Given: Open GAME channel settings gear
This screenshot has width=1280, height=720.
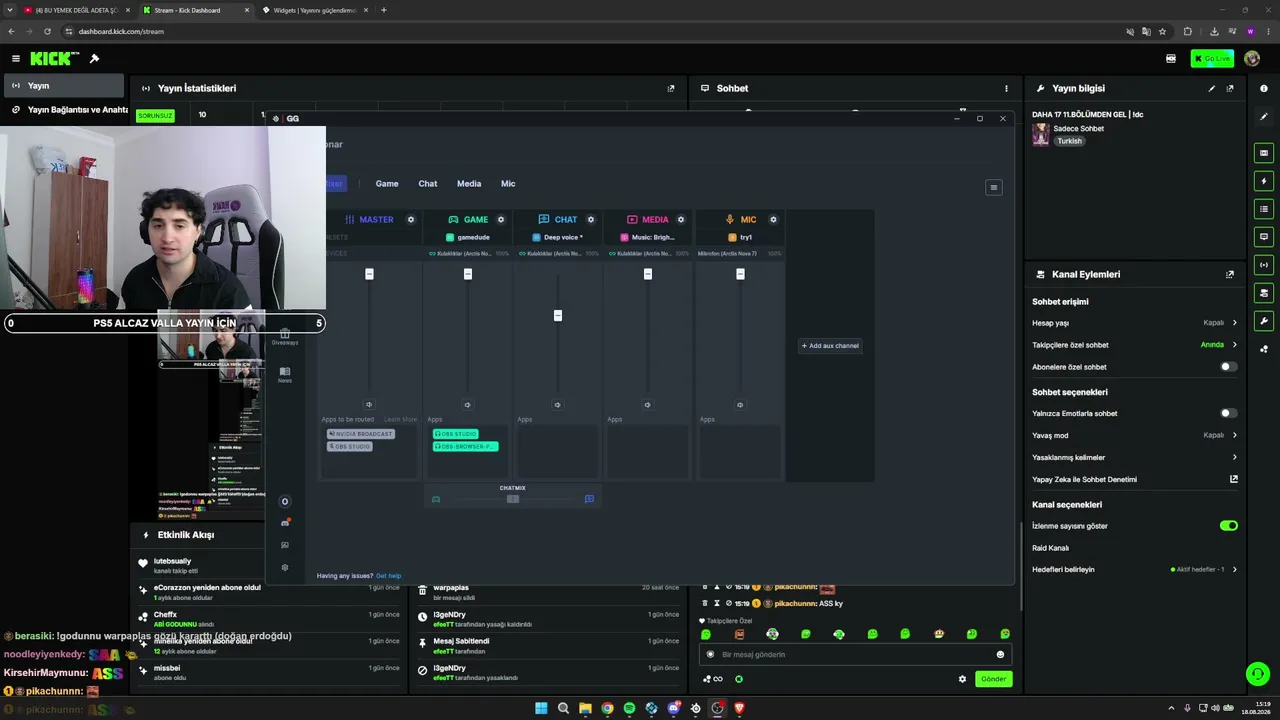Looking at the screenshot, I should [501, 220].
